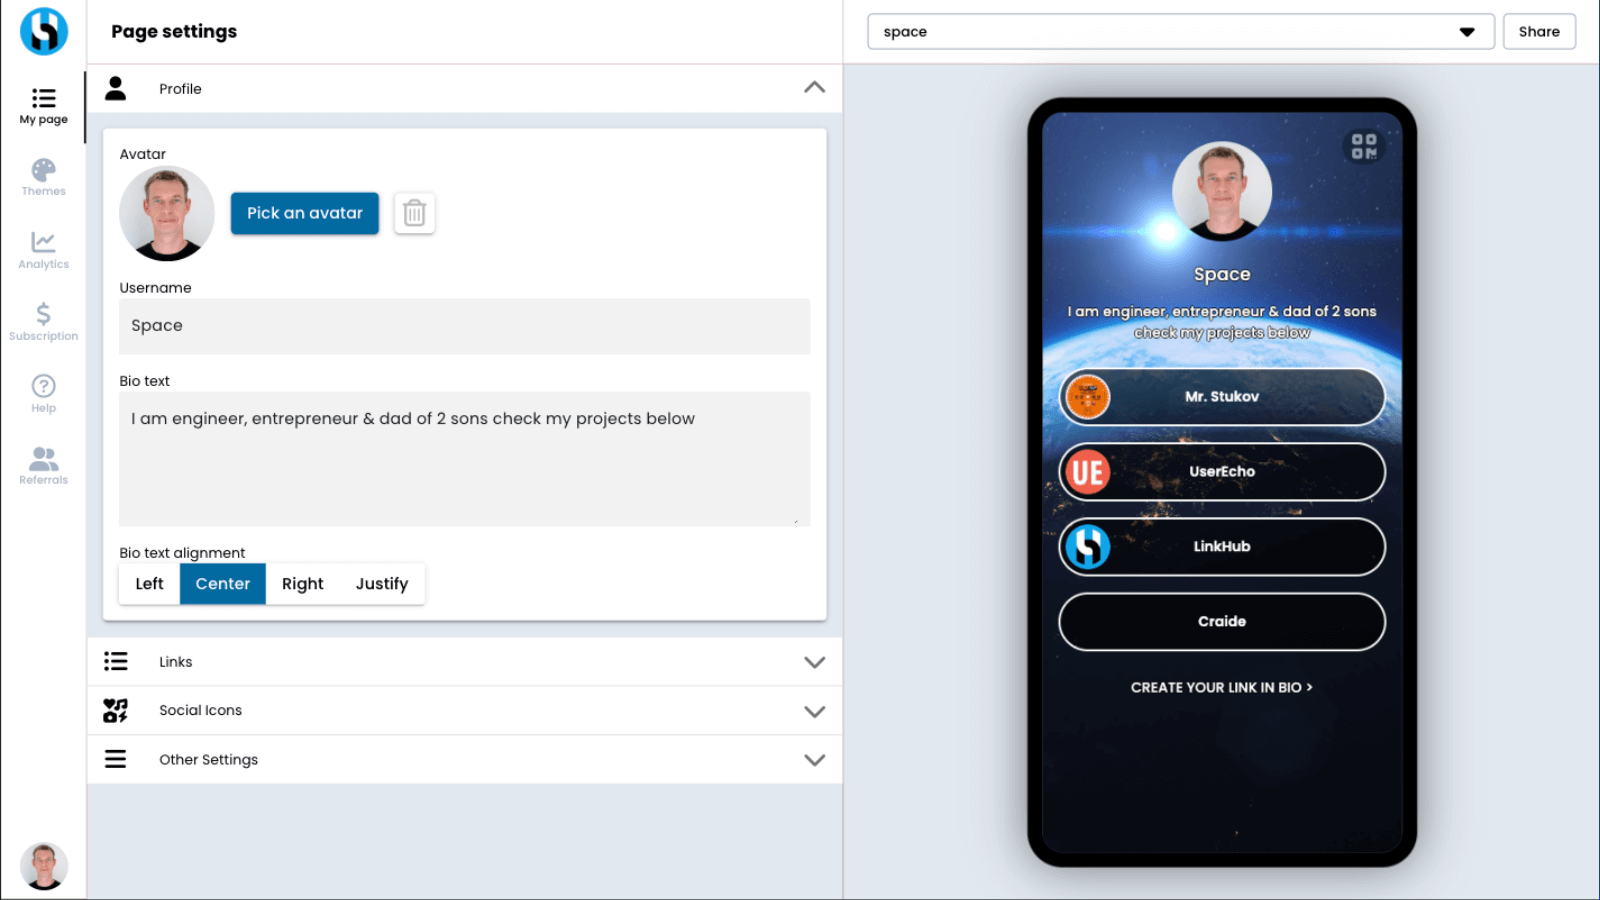This screenshot has width=1600, height=900.
Task: Open the Themes panel in the sidebar
Action: pyautogui.click(x=43, y=177)
